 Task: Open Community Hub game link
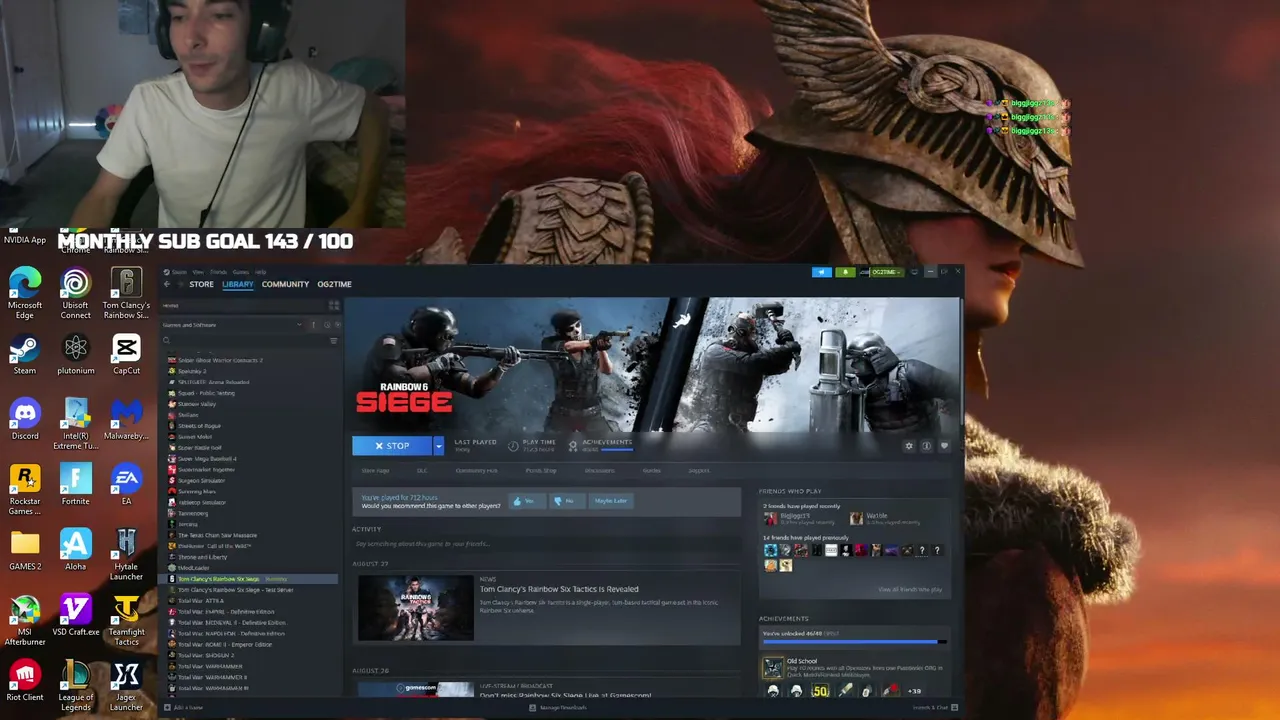point(476,470)
